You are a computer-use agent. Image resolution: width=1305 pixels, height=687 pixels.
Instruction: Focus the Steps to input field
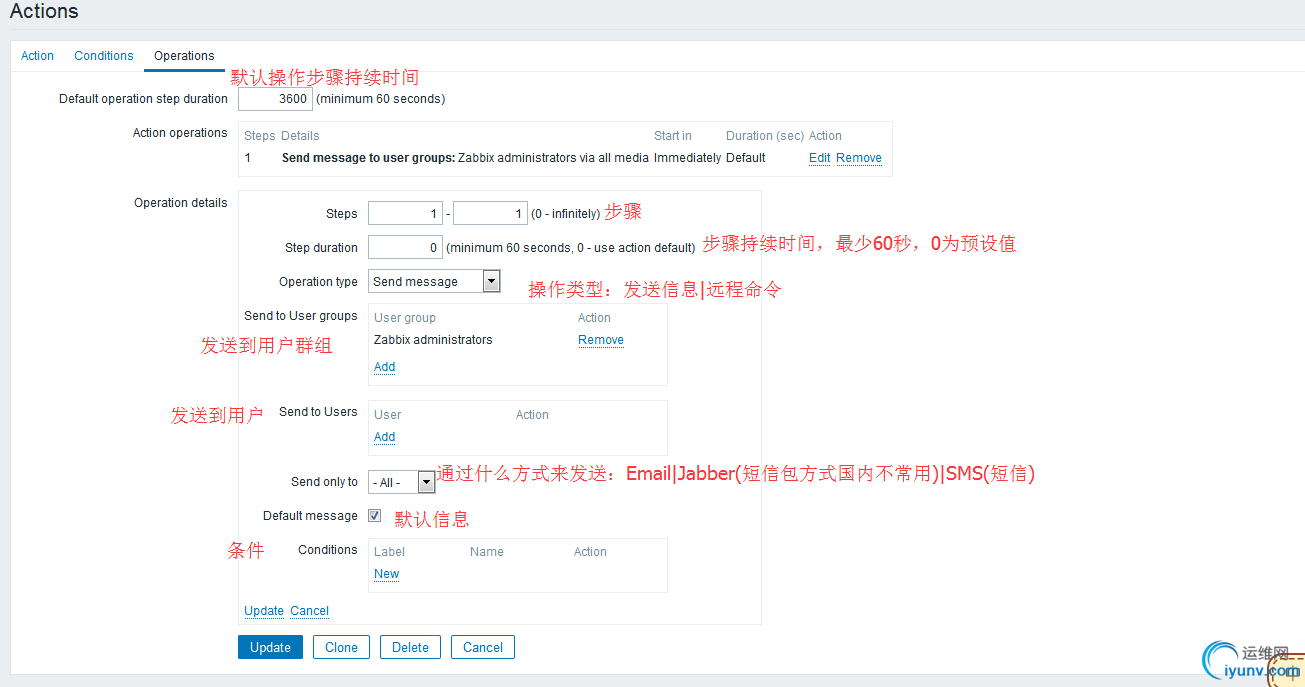[x=490, y=214]
